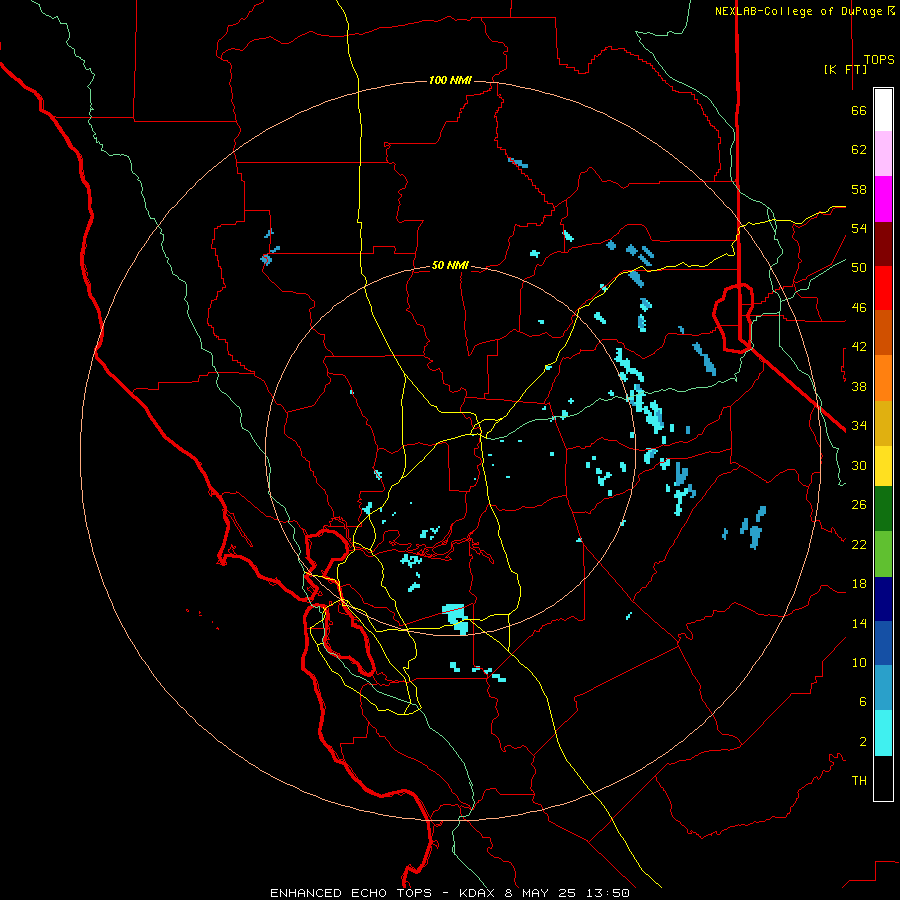This screenshot has width=900, height=900.
Task: Click the navy 22 K FT legend swatch
Action: coord(883,599)
